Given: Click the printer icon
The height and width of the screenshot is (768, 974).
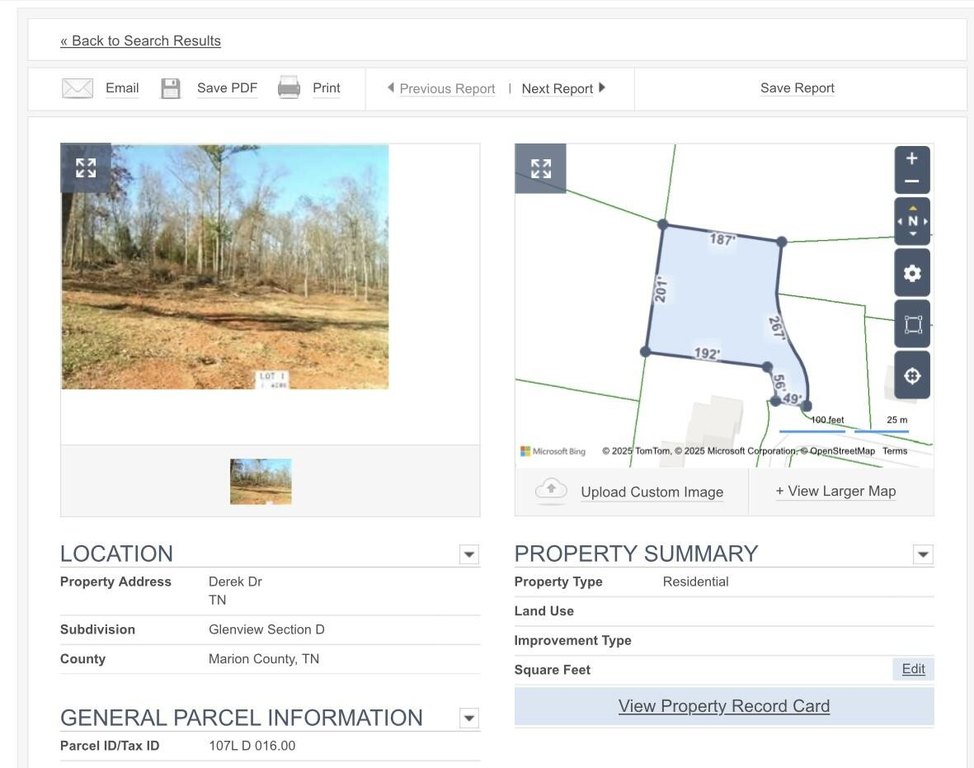Looking at the screenshot, I should [289, 88].
